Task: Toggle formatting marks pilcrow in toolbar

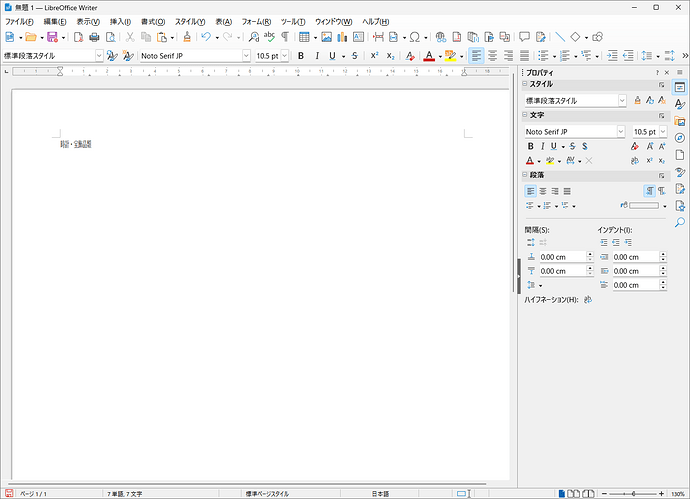Action: pos(285,37)
